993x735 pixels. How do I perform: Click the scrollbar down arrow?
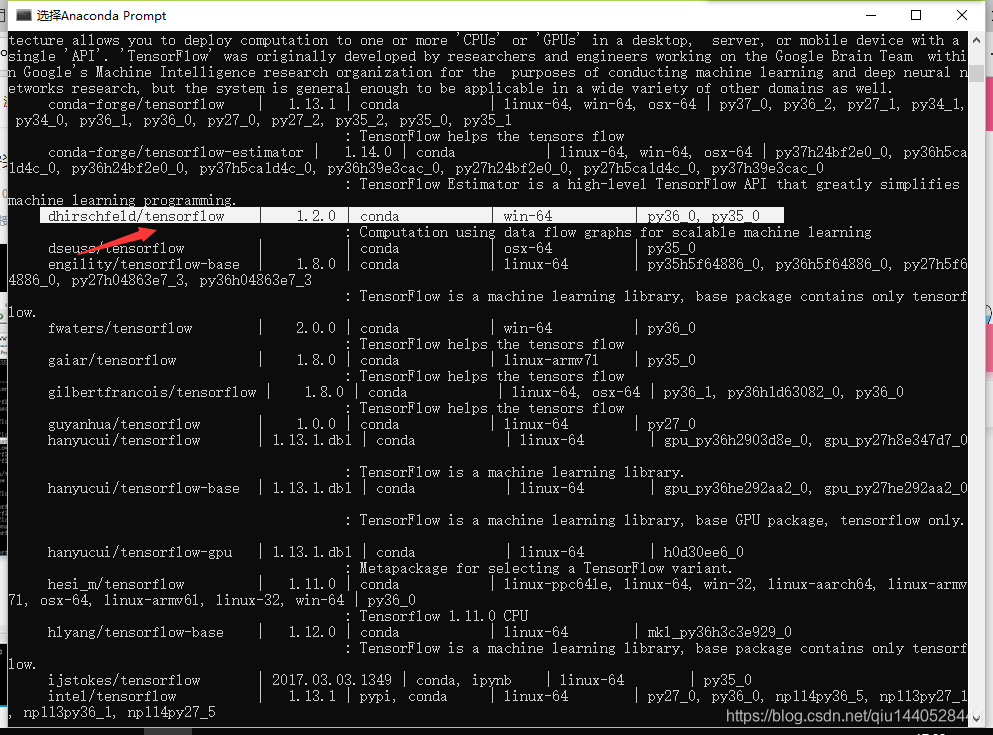pyautogui.click(x=976, y=718)
